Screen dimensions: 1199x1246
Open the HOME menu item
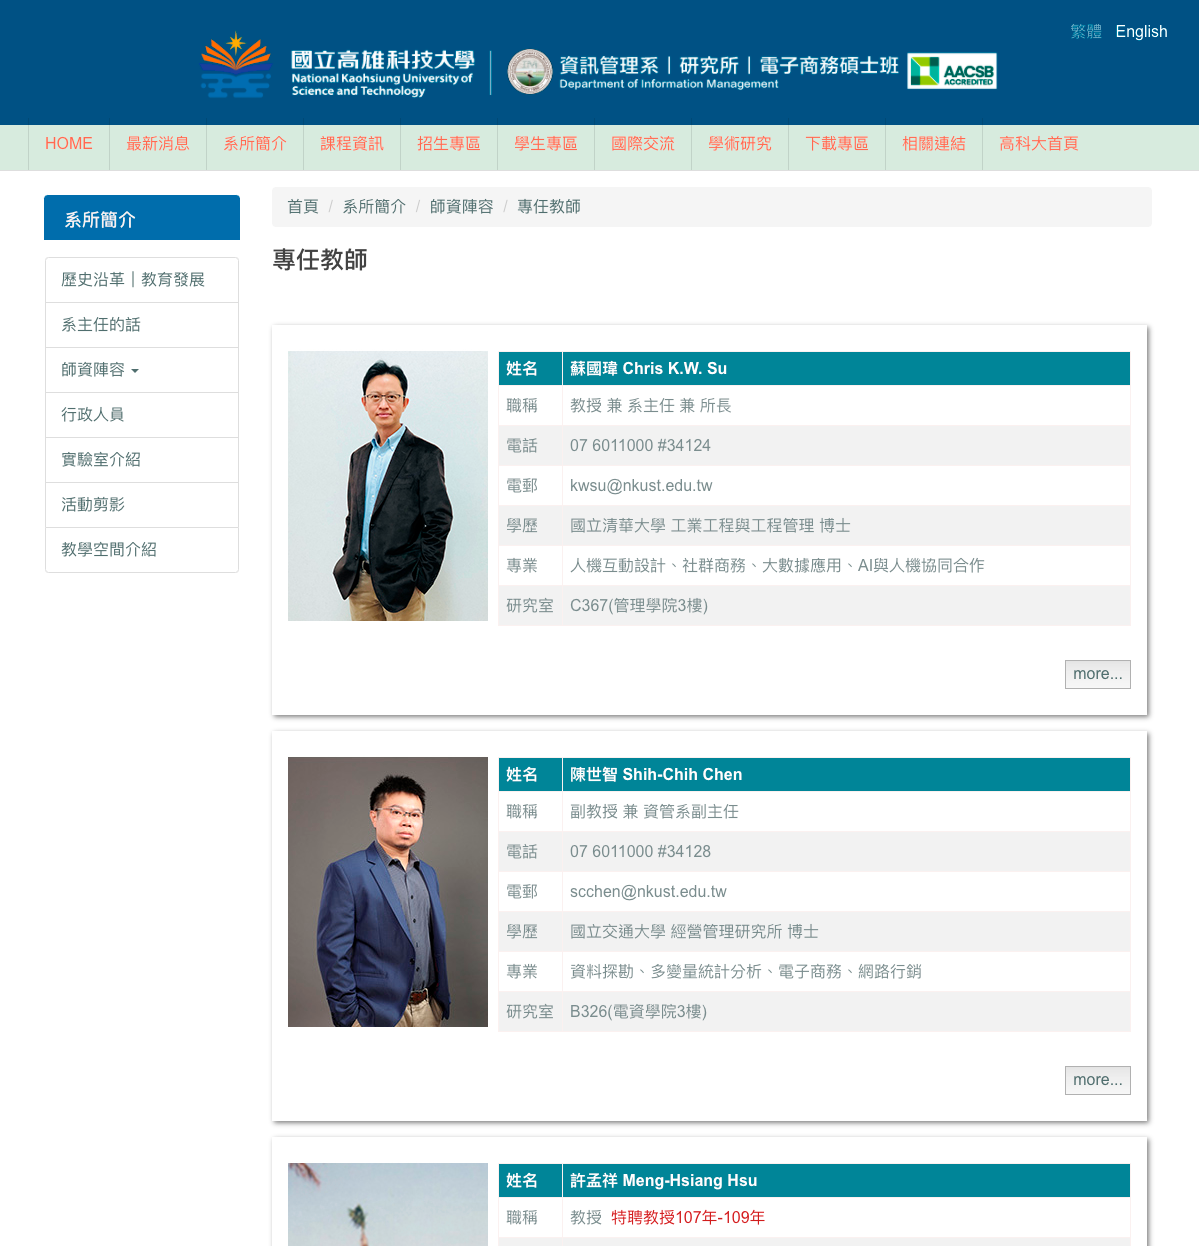pyautogui.click(x=69, y=144)
